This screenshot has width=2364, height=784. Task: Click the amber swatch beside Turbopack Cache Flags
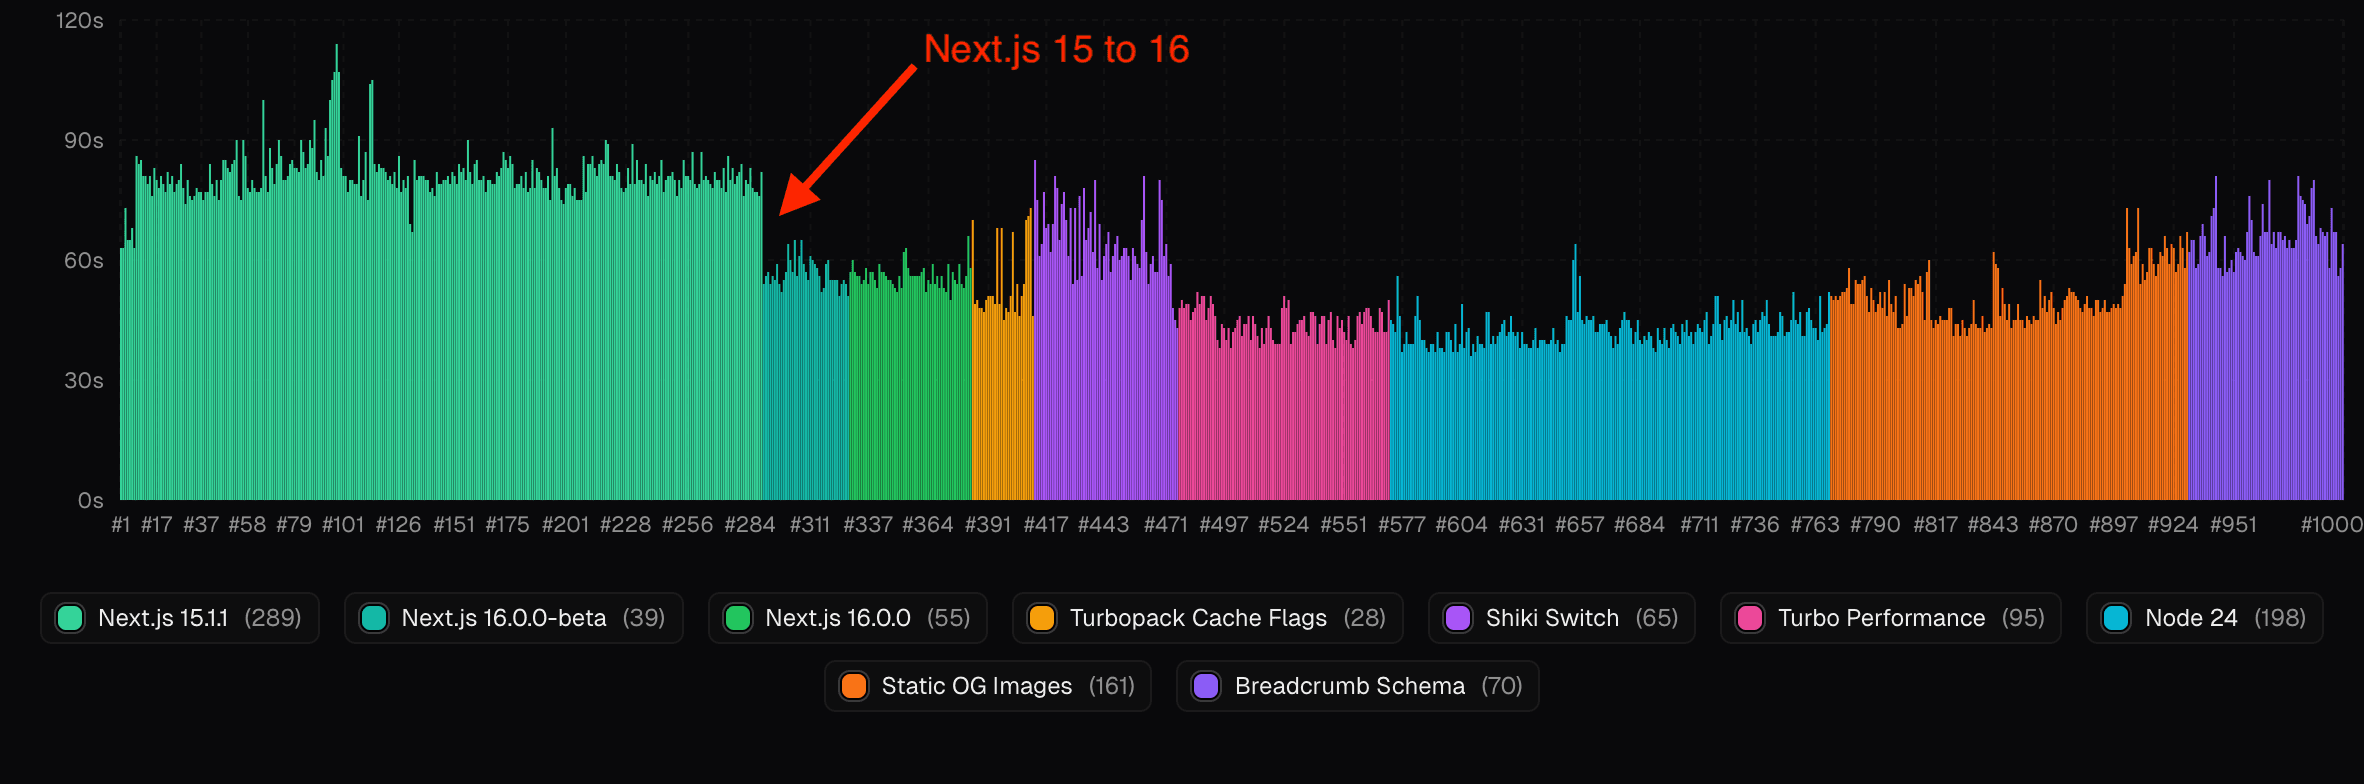[x=1042, y=618]
